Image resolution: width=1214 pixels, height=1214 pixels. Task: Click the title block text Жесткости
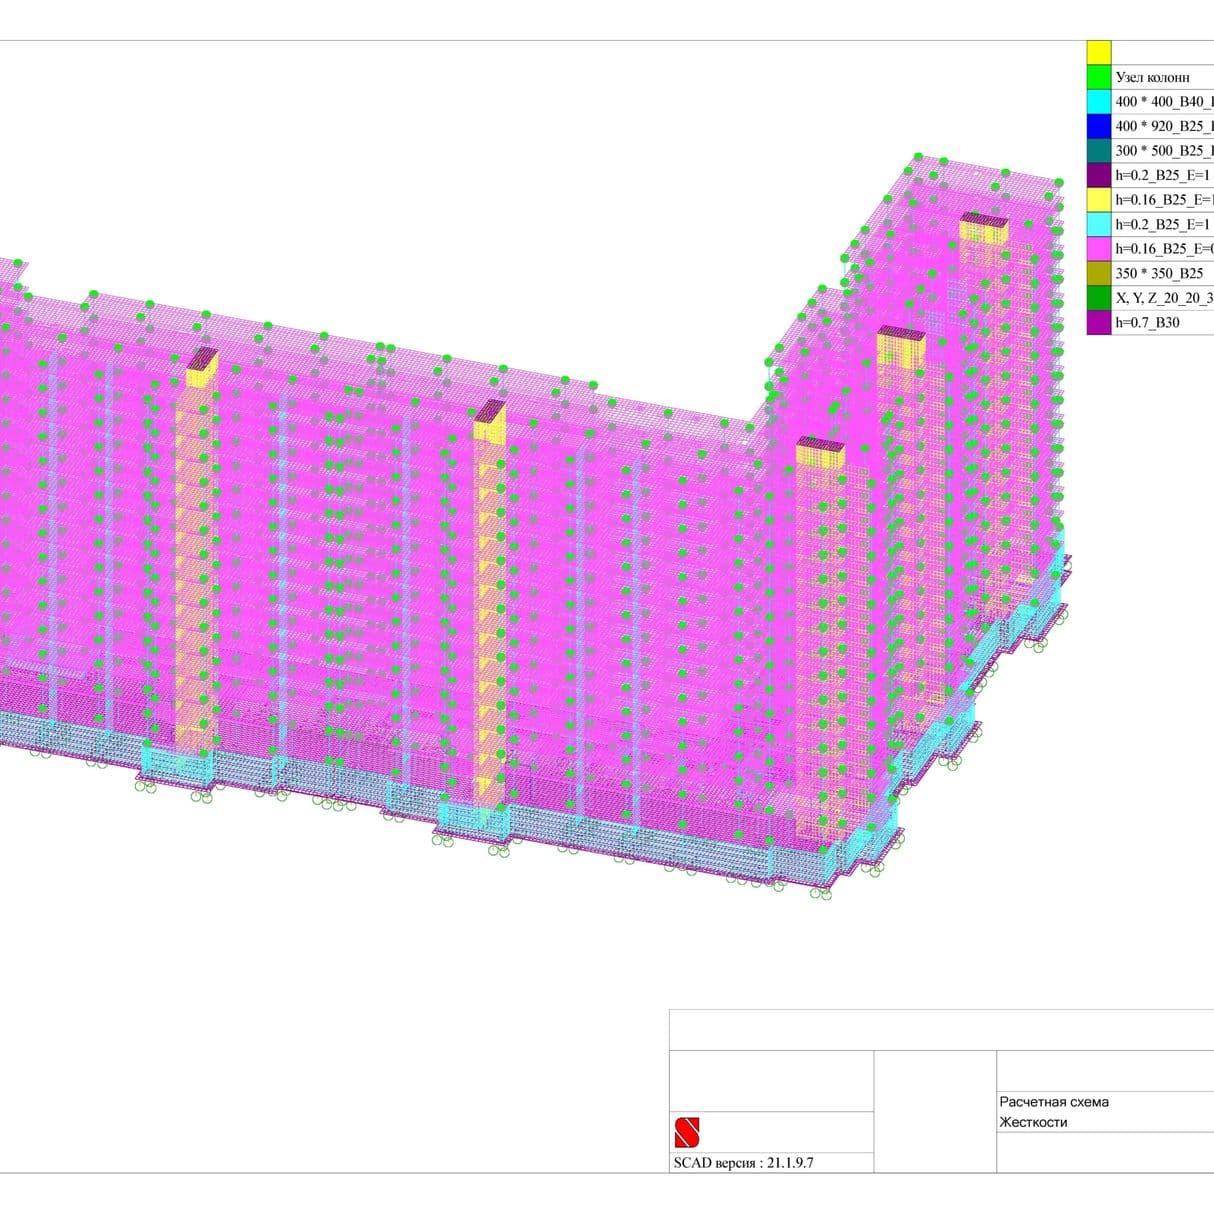[x=1033, y=1122]
